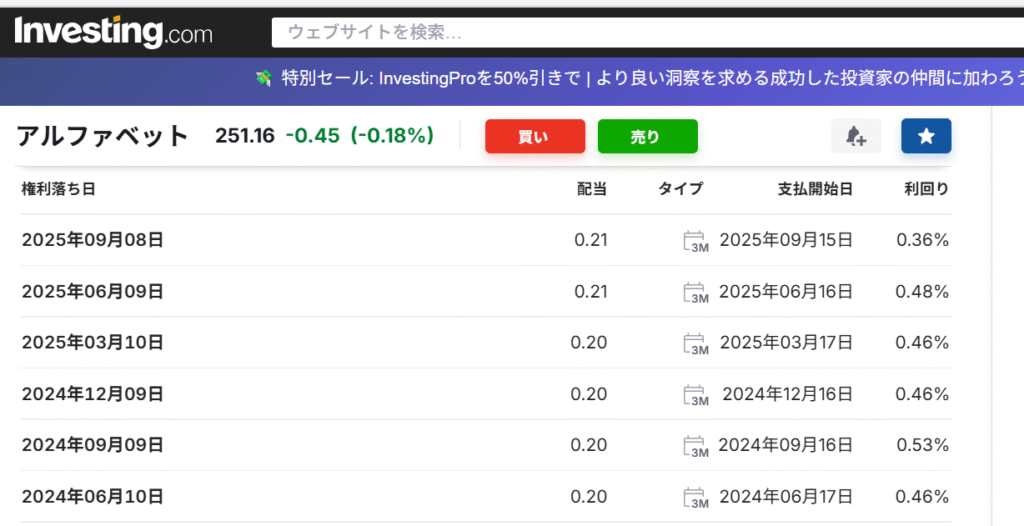
Task: Click the タイプ column header
Action: pyautogui.click(x=680, y=189)
